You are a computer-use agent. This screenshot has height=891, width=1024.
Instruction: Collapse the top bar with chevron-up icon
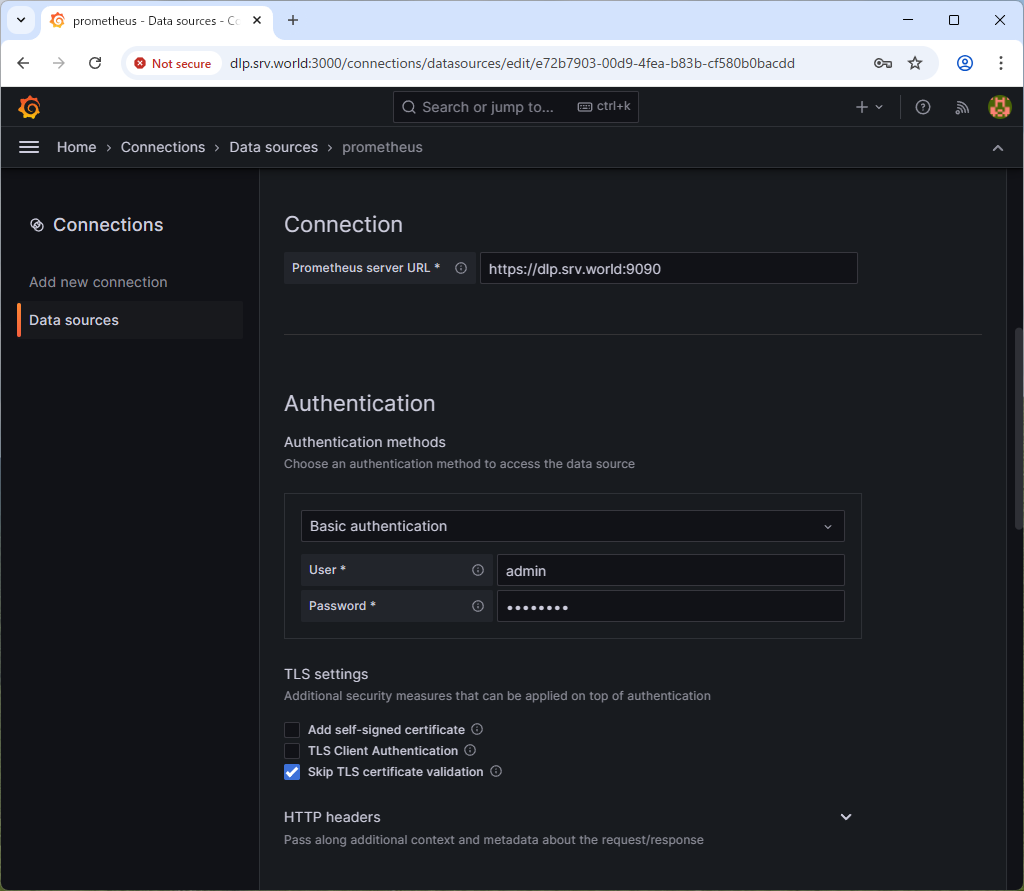tap(997, 148)
